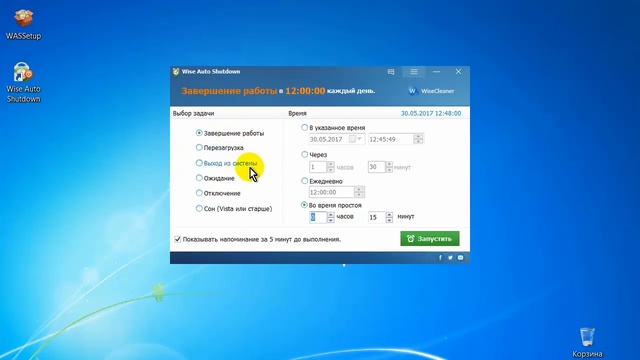Image resolution: width=640 pixels, height=360 pixels.
Task: Adjust the Ежедневно 12:00:00 spinner arrows
Action: (359, 192)
